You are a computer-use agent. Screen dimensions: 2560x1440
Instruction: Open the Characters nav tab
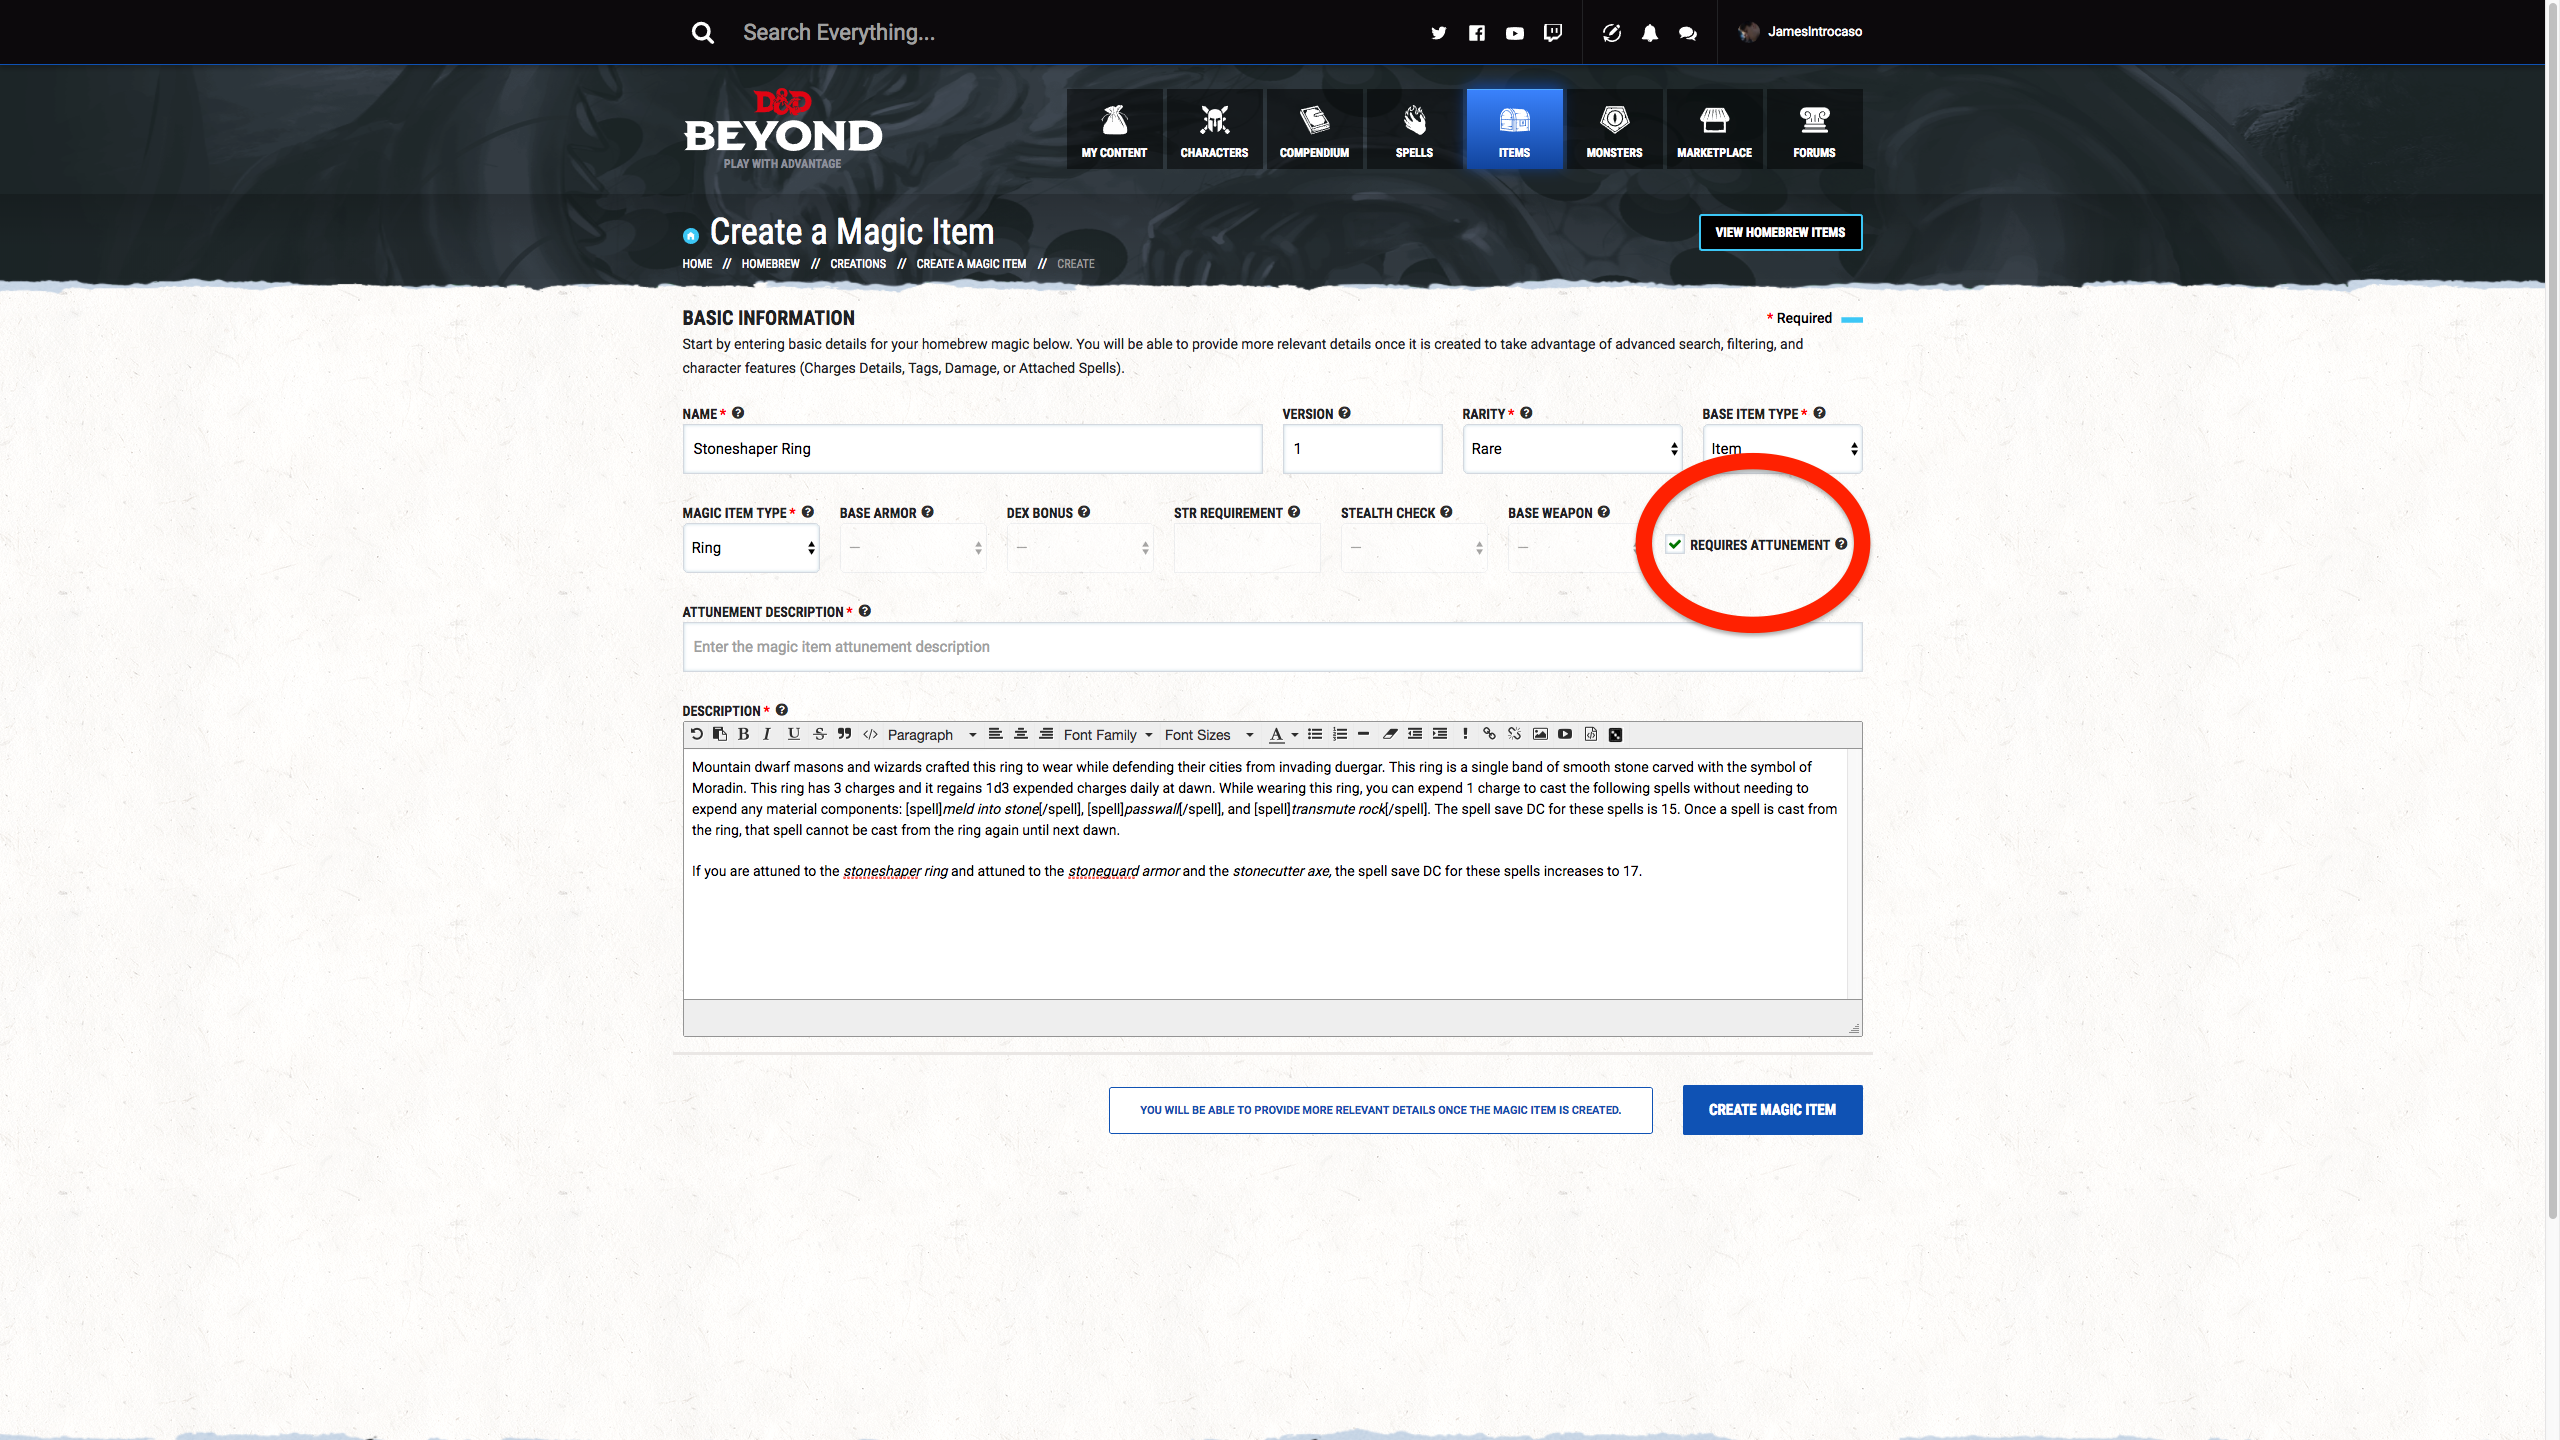1214,129
